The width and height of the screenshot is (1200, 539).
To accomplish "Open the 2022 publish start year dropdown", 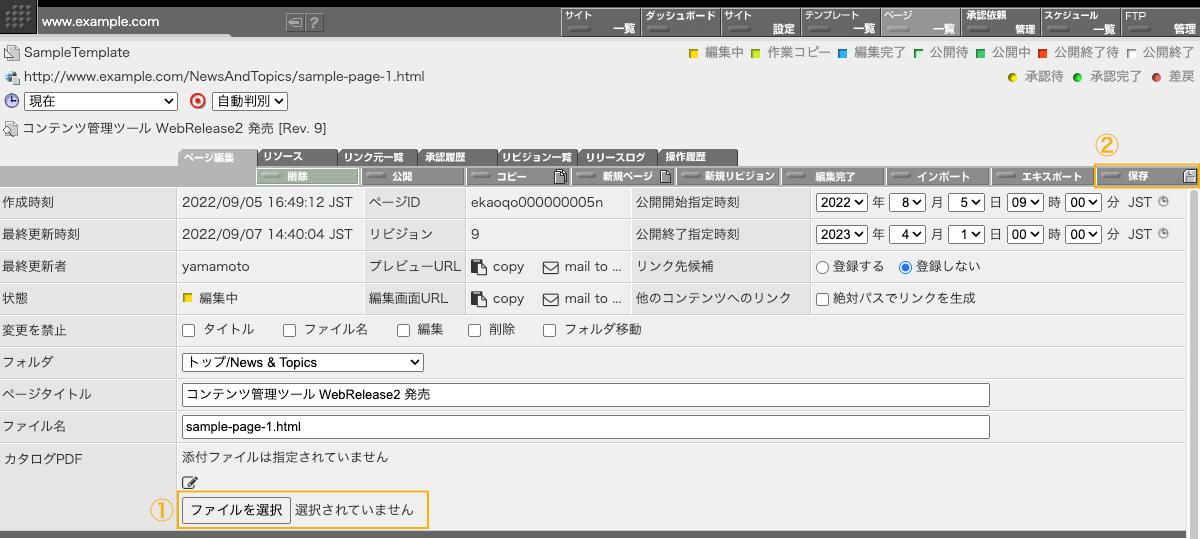I will pos(842,202).
